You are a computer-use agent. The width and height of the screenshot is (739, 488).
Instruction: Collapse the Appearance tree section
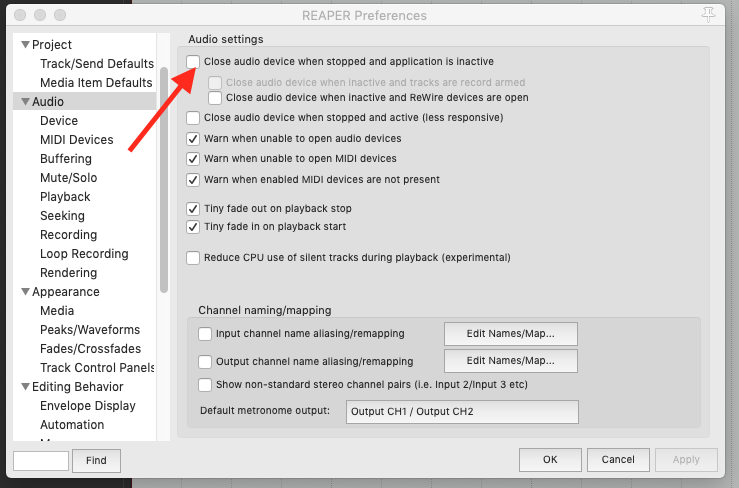point(25,291)
